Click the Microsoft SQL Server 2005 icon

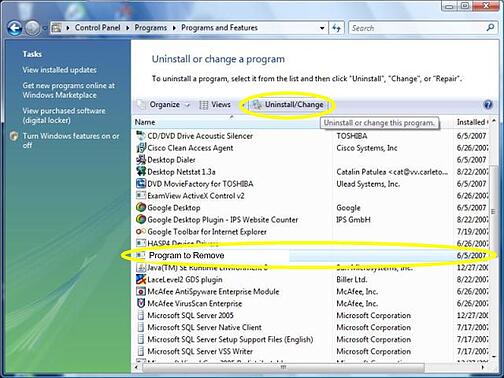pyautogui.click(x=141, y=315)
